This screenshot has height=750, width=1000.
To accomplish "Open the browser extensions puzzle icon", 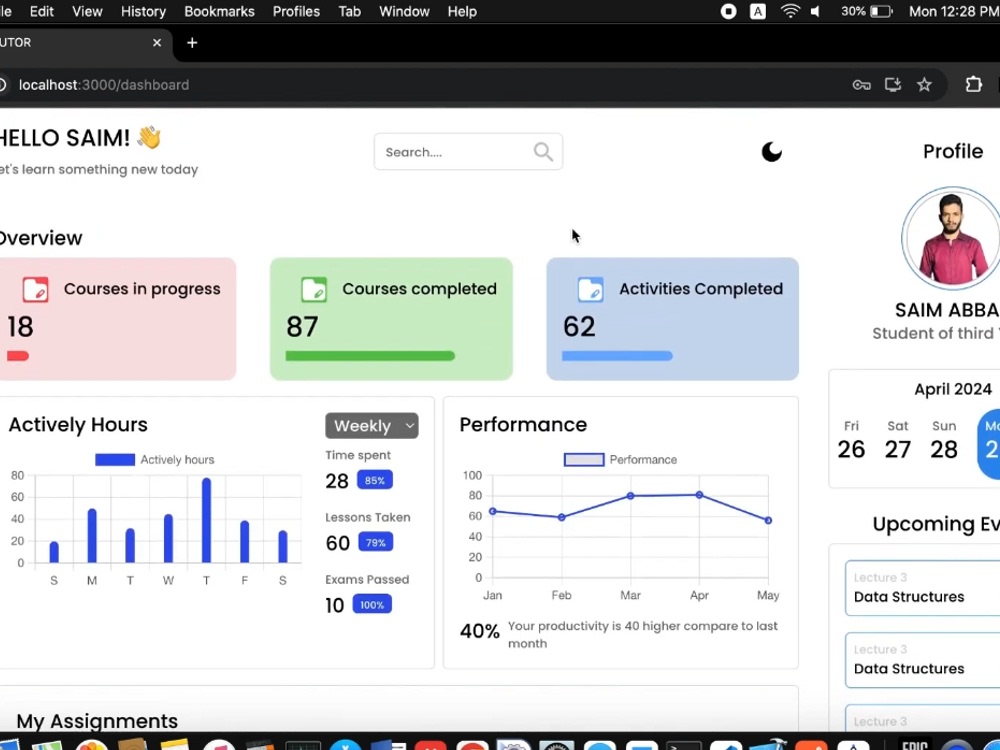I will [973, 85].
